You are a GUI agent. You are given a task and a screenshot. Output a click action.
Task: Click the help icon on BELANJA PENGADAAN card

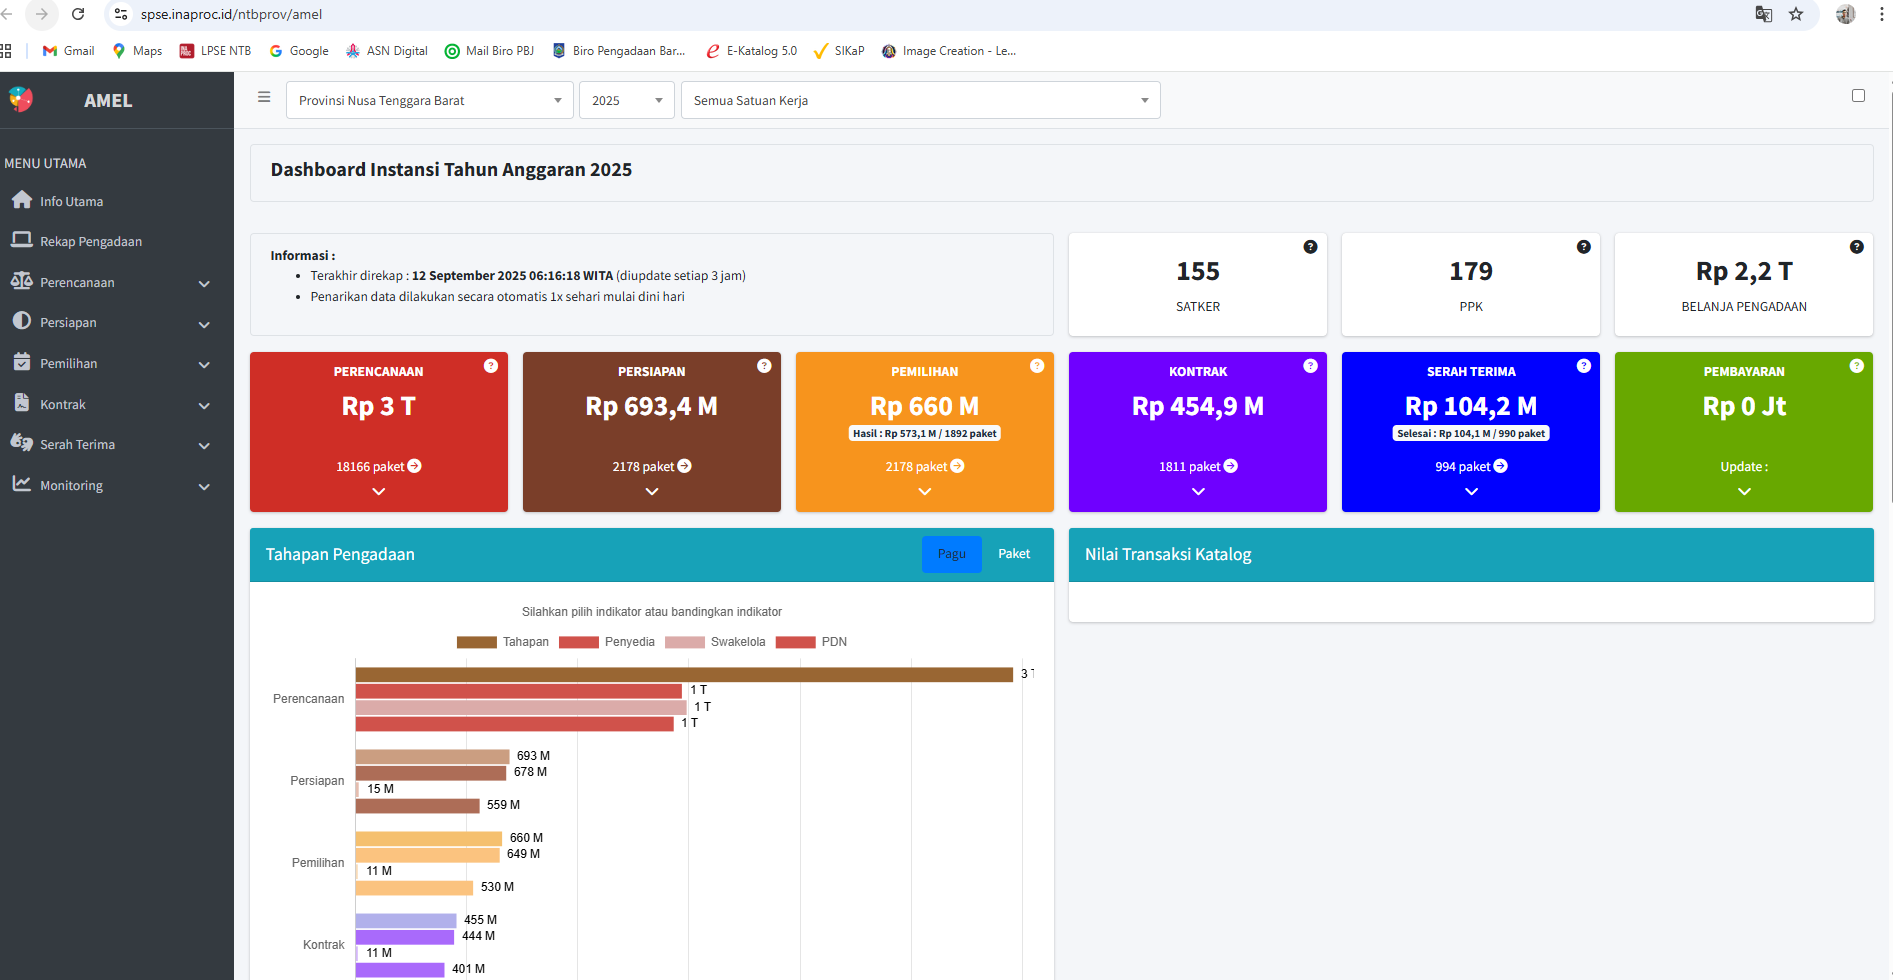tap(1856, 247)
